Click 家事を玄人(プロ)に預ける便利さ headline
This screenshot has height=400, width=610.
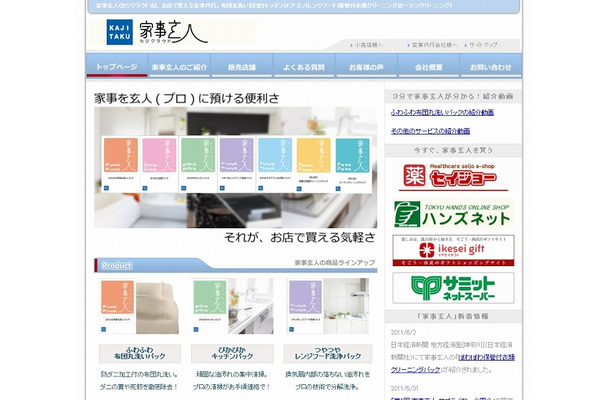click(x=187, y=98)
